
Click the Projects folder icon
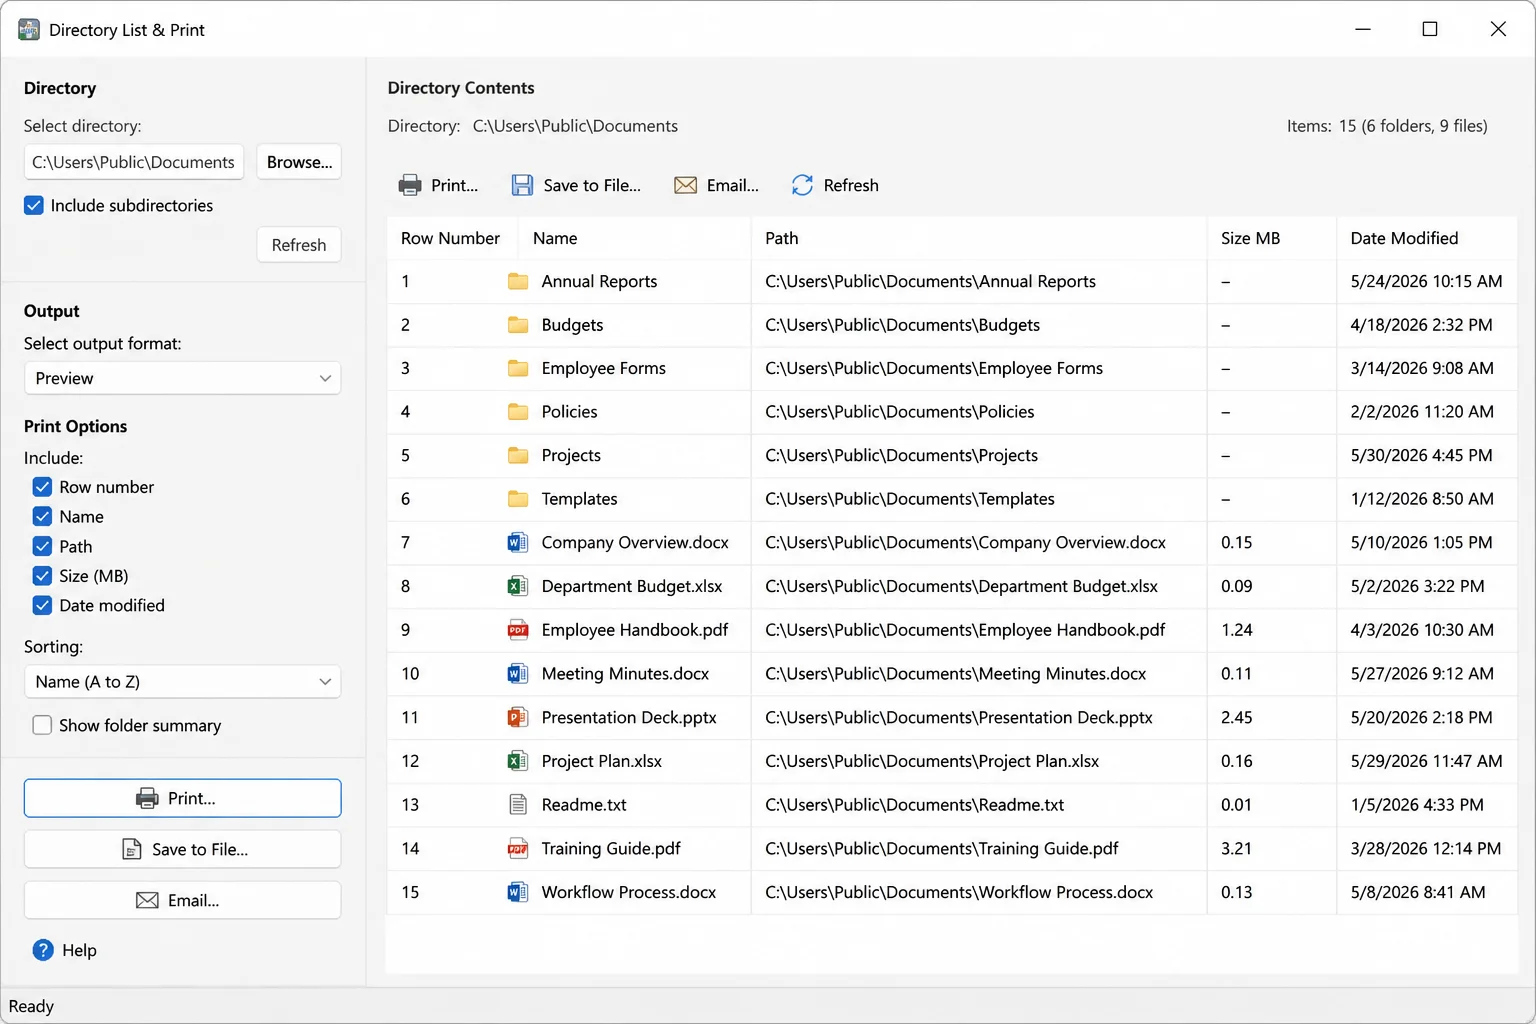(x=518, y=455)
